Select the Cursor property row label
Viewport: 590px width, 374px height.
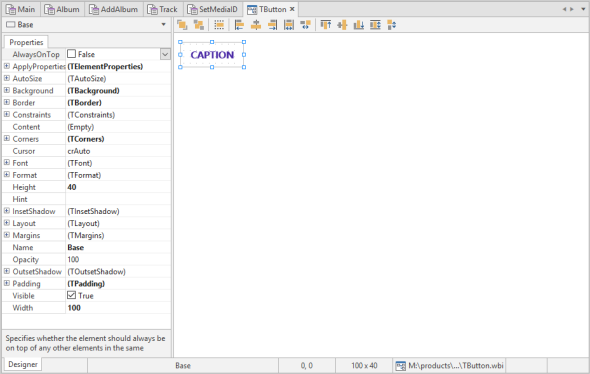(24, 151)
